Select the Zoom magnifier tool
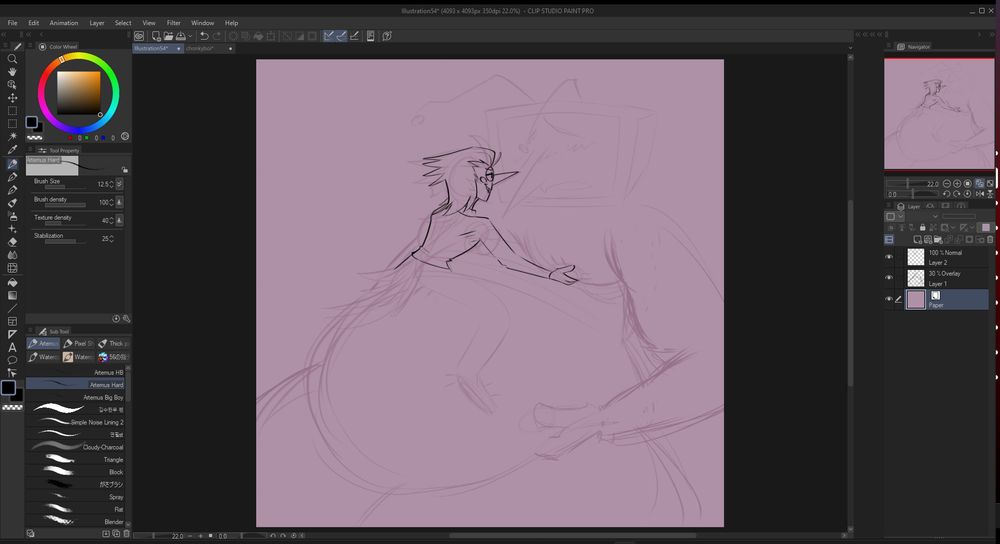This screenshot has height=544, width=1000. (12, 58)
